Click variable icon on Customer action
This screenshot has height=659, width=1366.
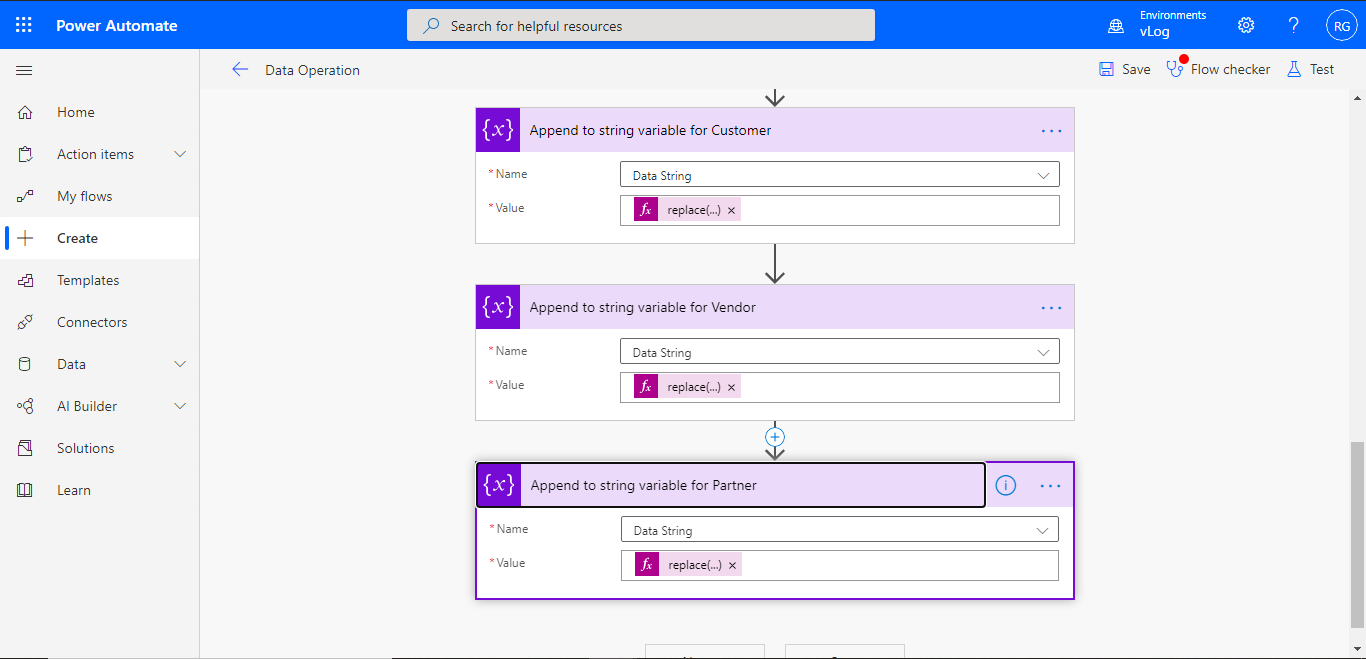[498, 130]
